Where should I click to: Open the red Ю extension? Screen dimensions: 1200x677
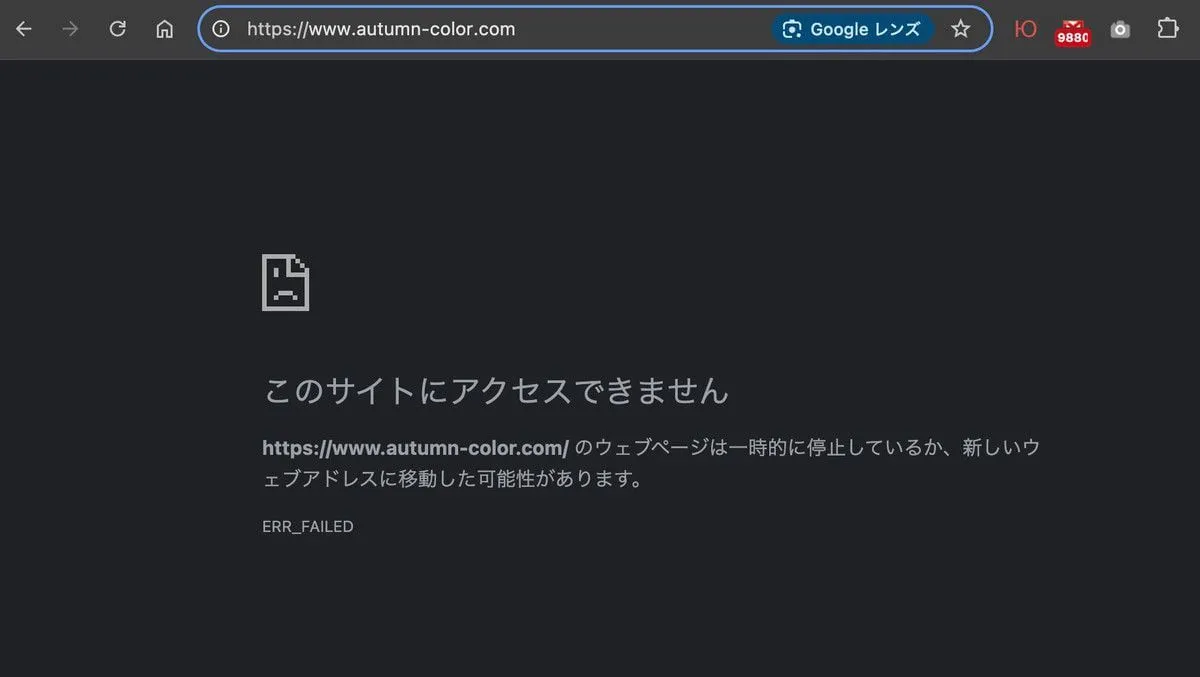(x=1025, y=29)
